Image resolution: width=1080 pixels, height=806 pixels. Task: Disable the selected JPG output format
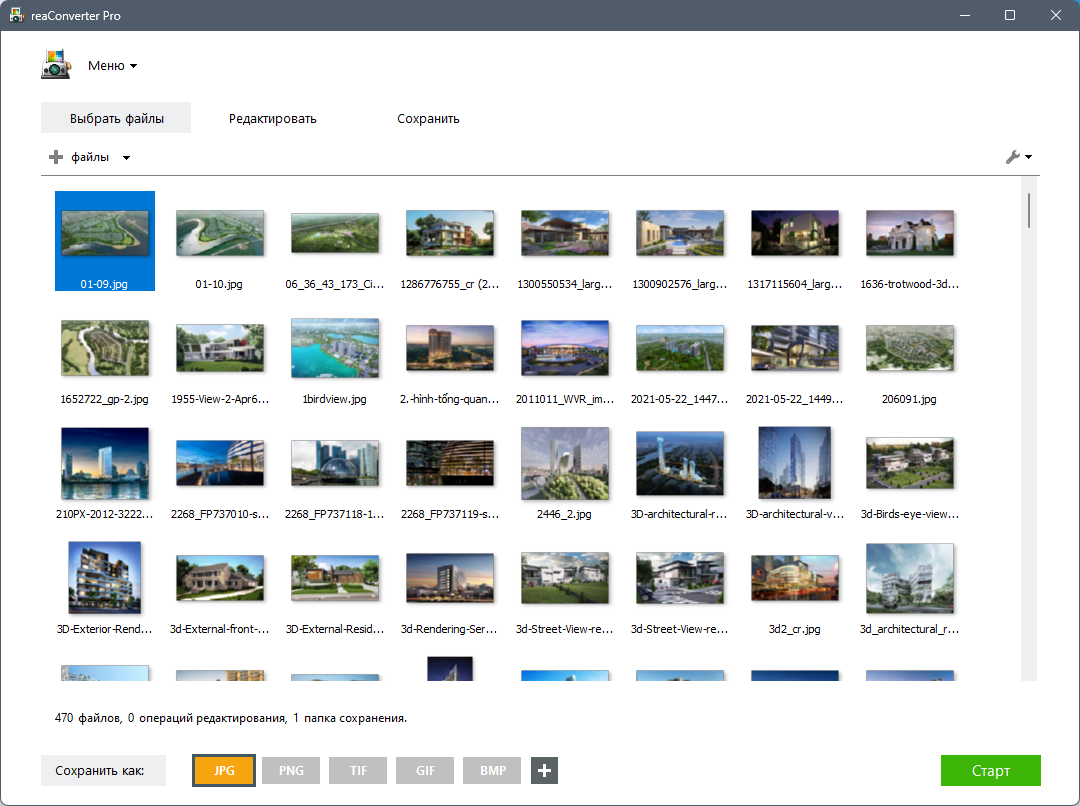223,770
